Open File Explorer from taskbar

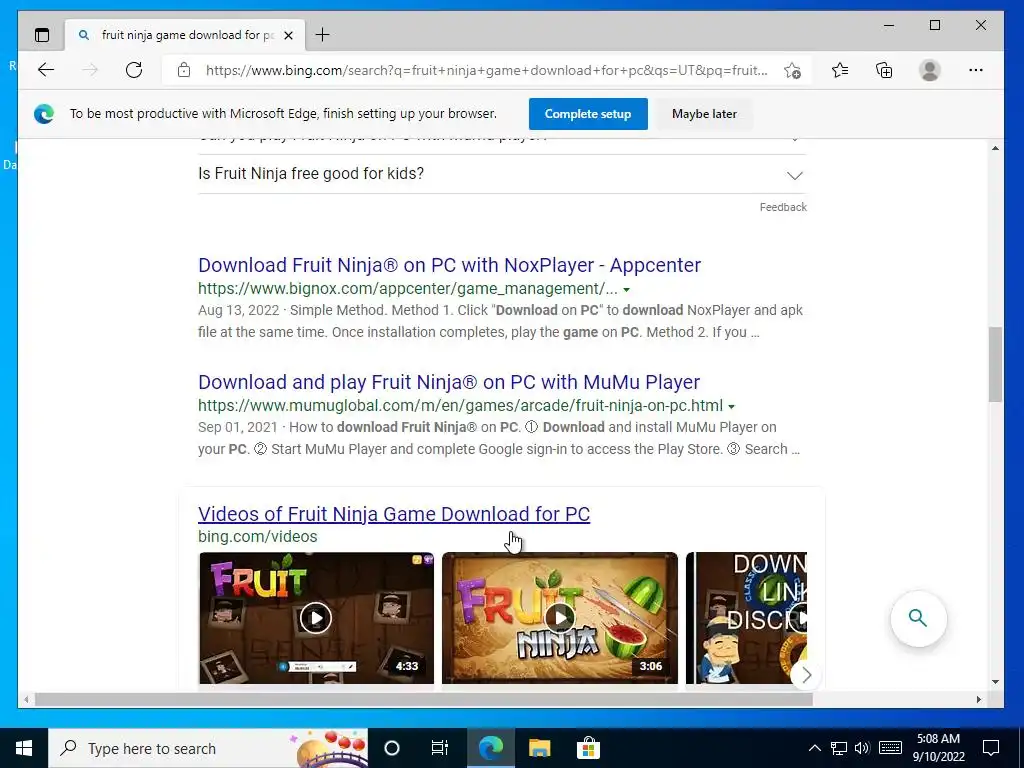click(x=539, y=748)
